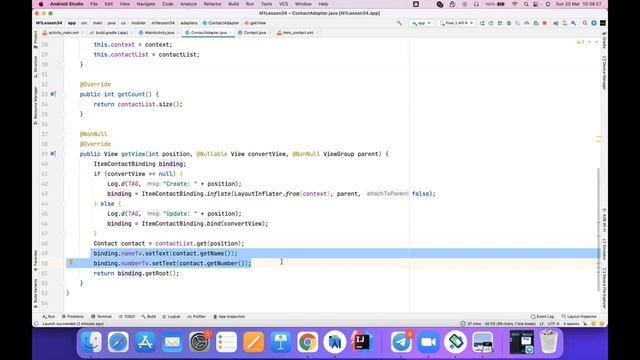Screen dimensions: 640x360
Task: Click the 4 spaces indent status entry
Action: tap(571, 324)
